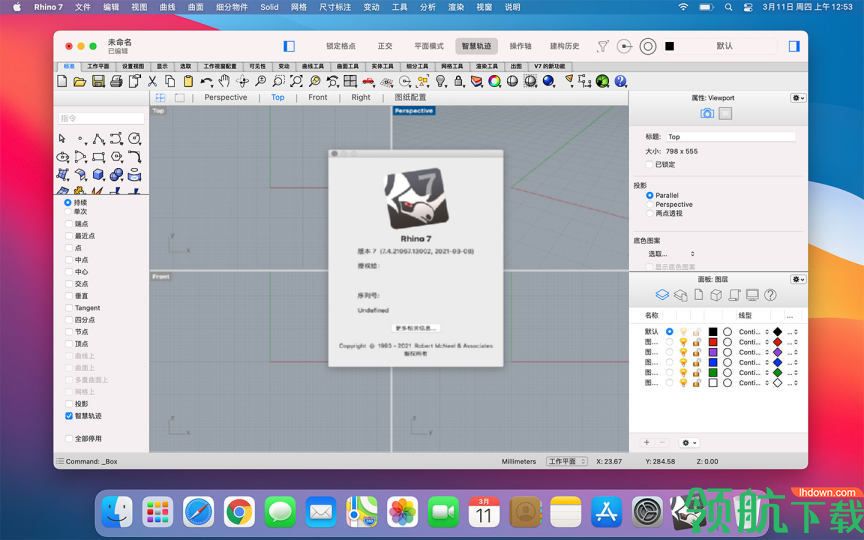Open the layers icon in panel tabs

[x=662, y=295]
